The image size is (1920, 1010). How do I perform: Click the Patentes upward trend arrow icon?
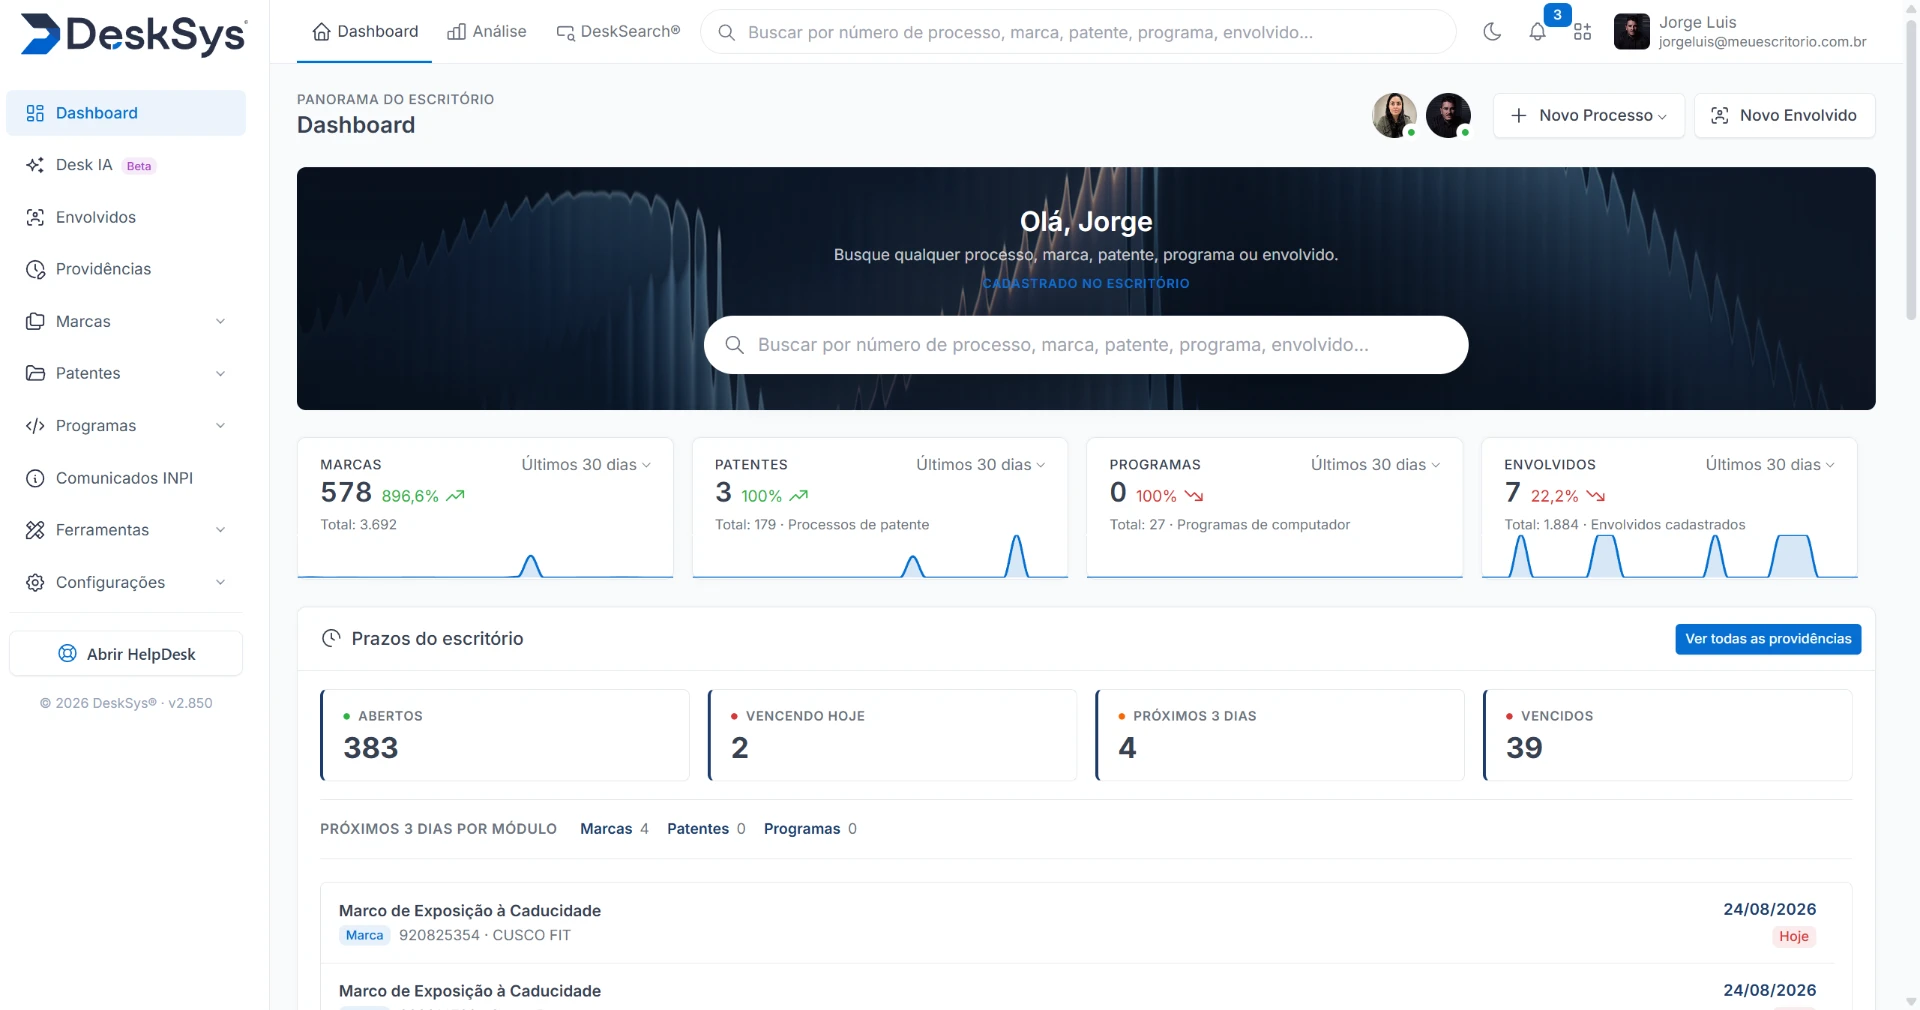798,496
